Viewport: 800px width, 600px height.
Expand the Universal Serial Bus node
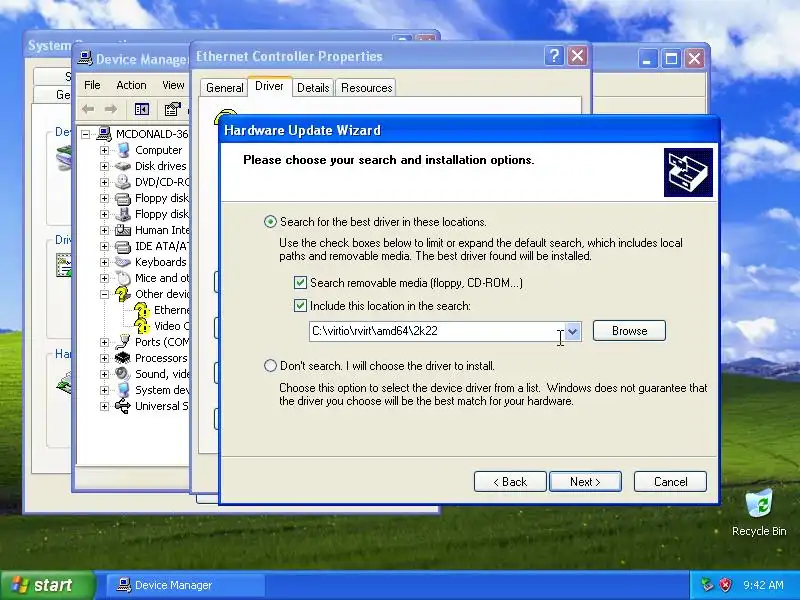[x=104, y=406]
